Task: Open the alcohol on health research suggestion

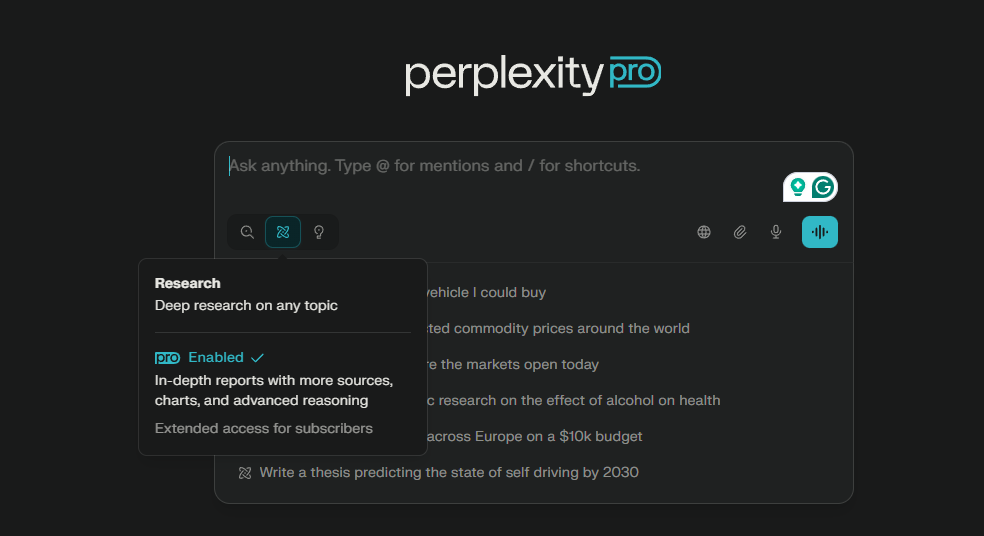Action: (x=573, y=400)
